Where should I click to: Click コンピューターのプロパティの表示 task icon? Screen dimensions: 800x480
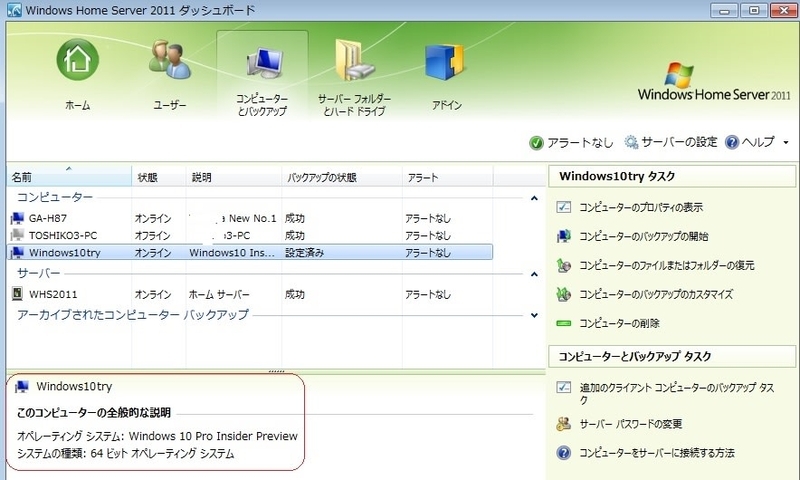point(563,207)
